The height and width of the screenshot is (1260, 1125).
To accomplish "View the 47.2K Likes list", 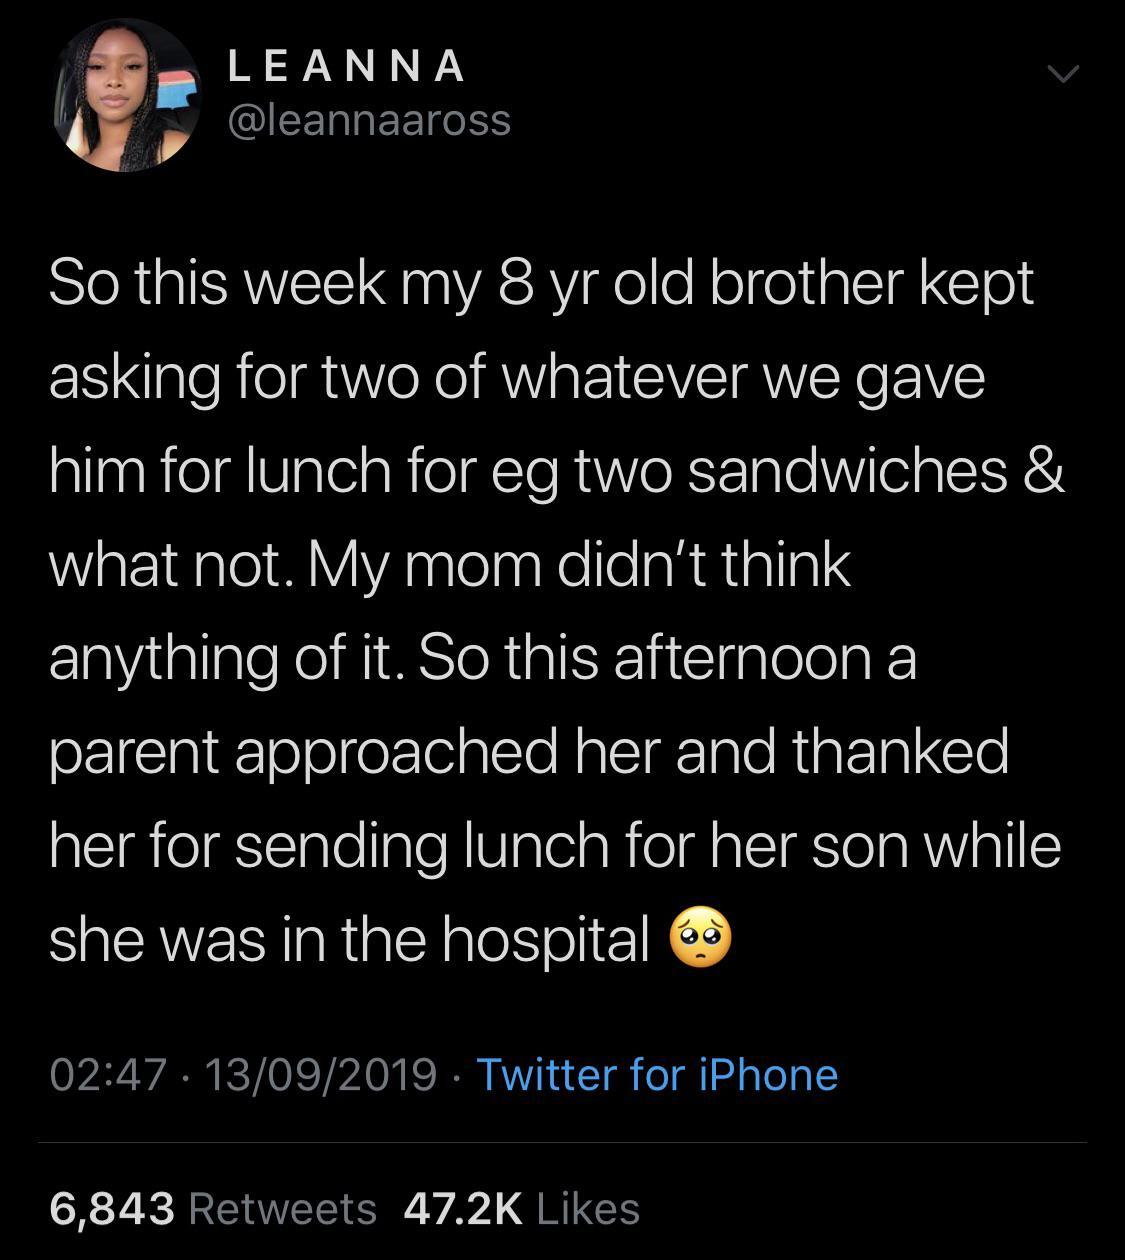I will 521,1208.
